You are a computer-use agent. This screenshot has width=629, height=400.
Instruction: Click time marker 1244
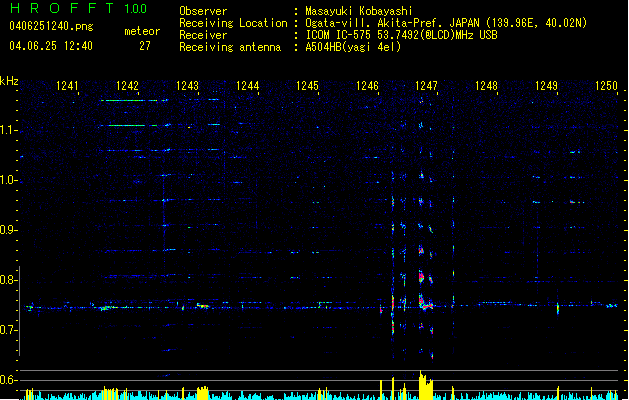click(248, 85)
